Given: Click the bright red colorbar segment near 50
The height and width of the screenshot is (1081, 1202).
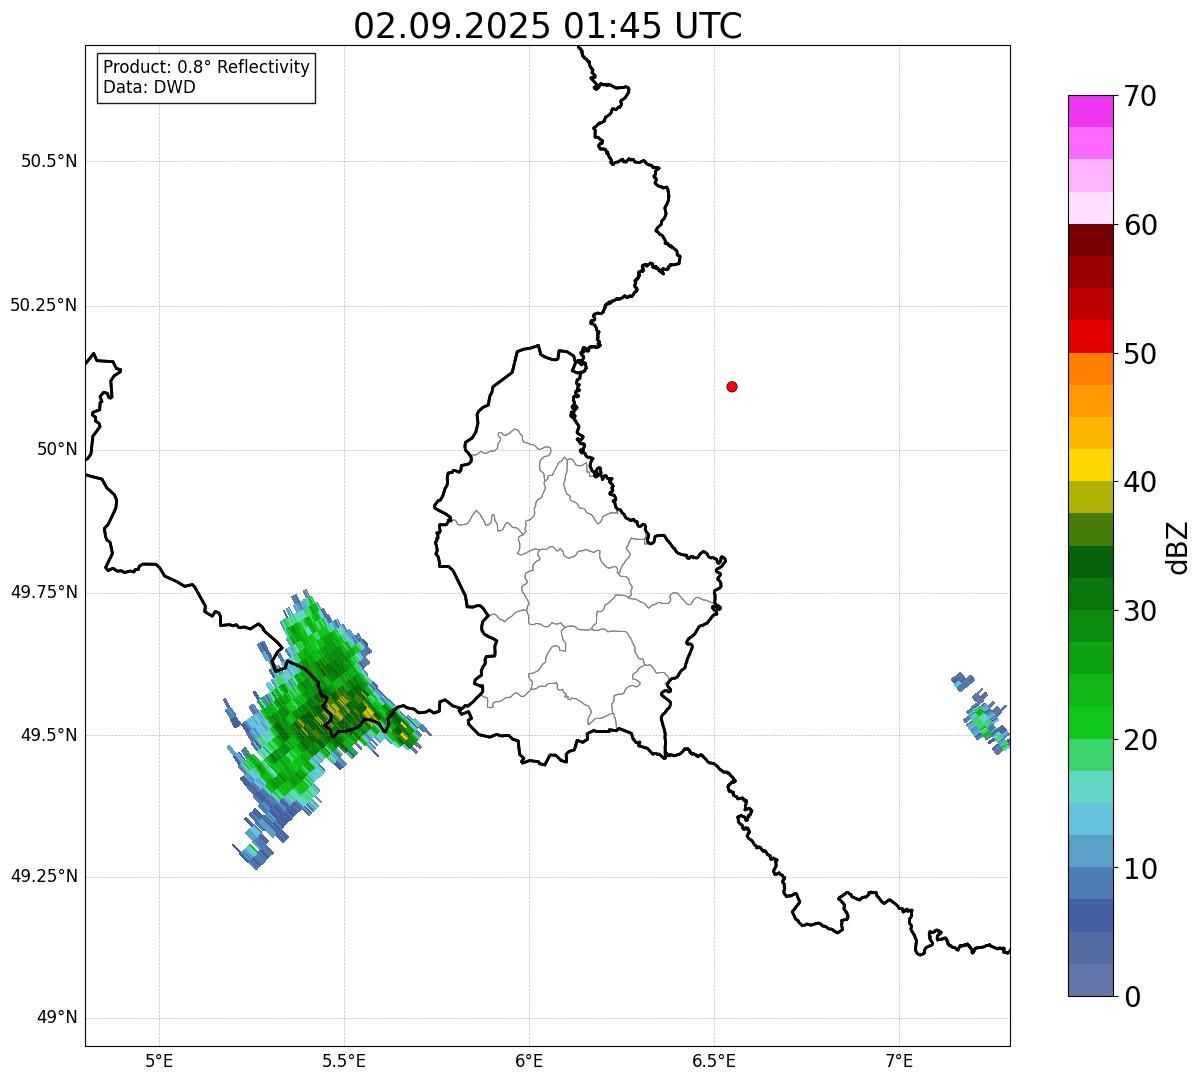Looking at the screenshot, I should tap(1090, 336).
